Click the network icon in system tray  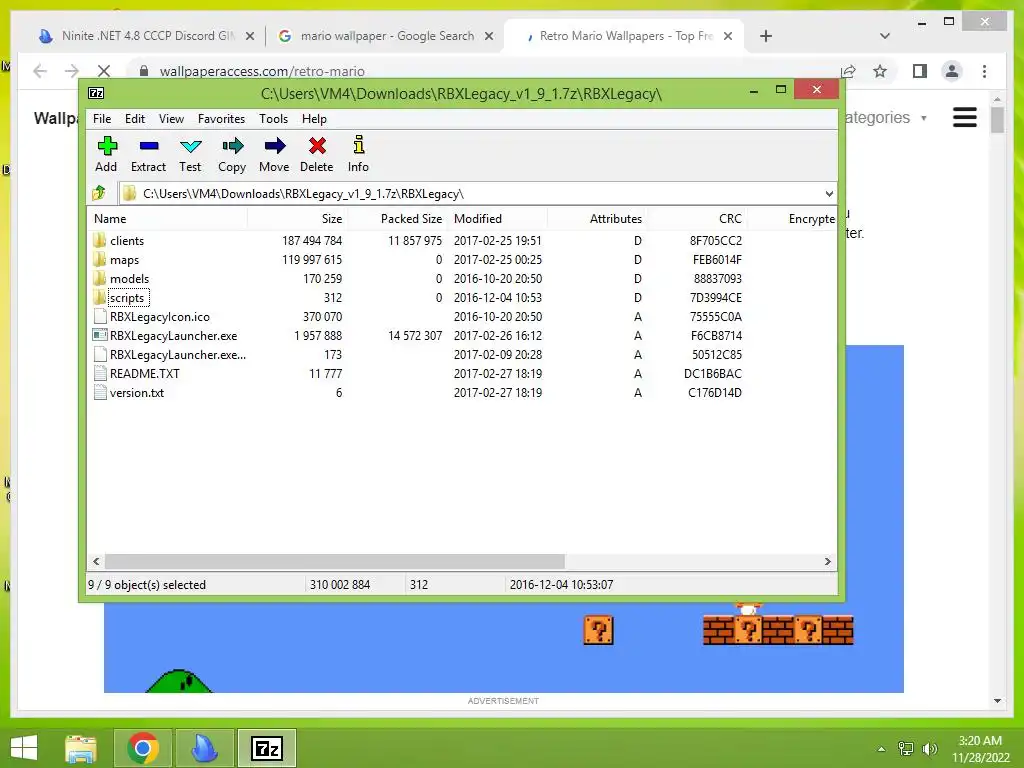(x=906, y=748)
